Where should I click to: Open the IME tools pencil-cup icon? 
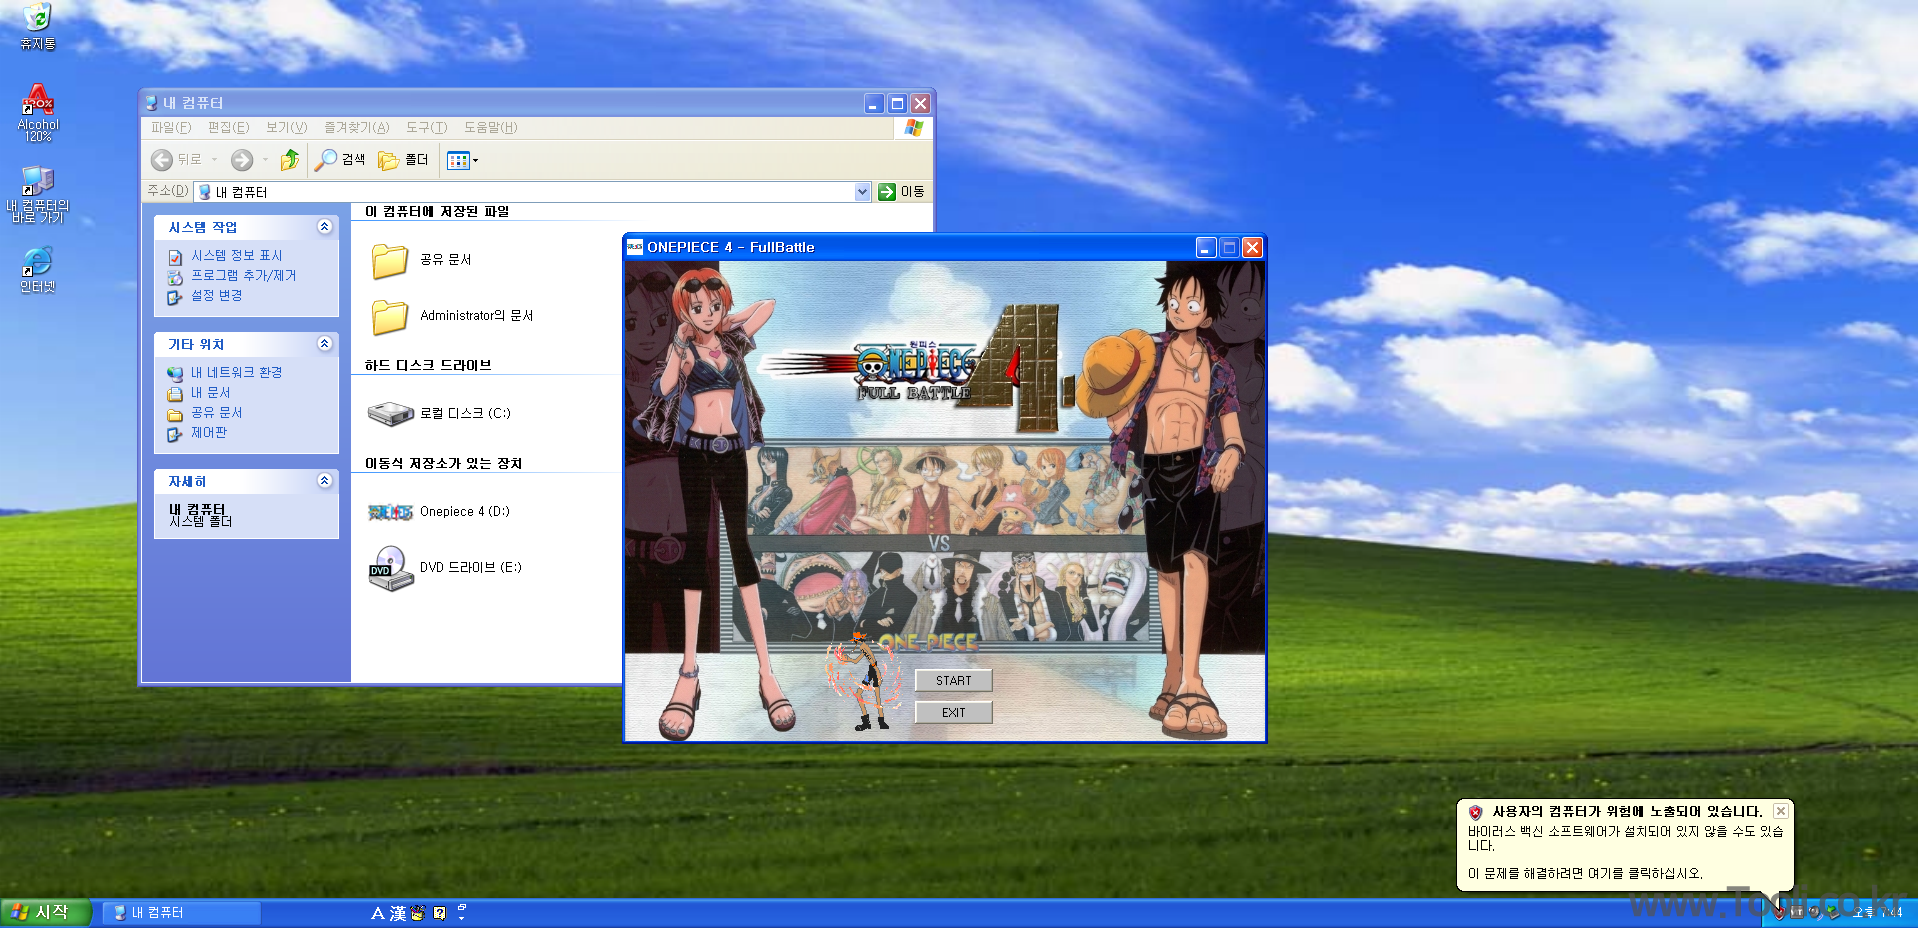click(x=418, y=913)
